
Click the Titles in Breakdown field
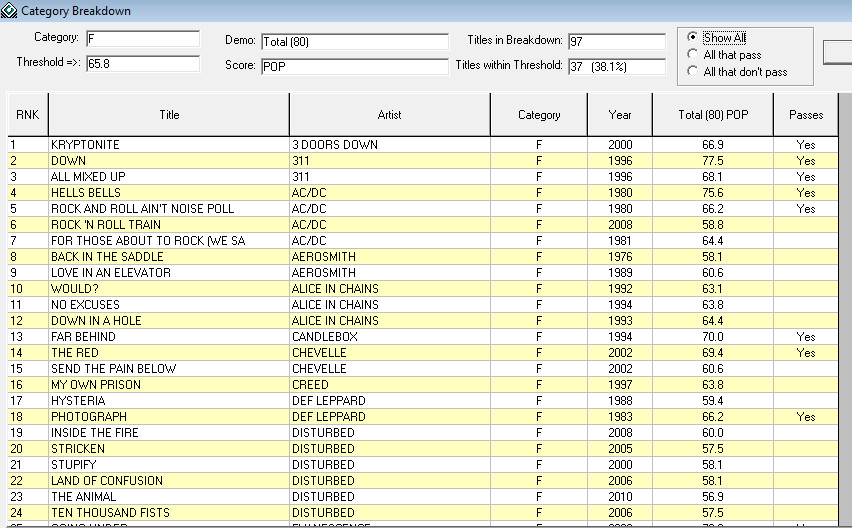coord(616,42)
